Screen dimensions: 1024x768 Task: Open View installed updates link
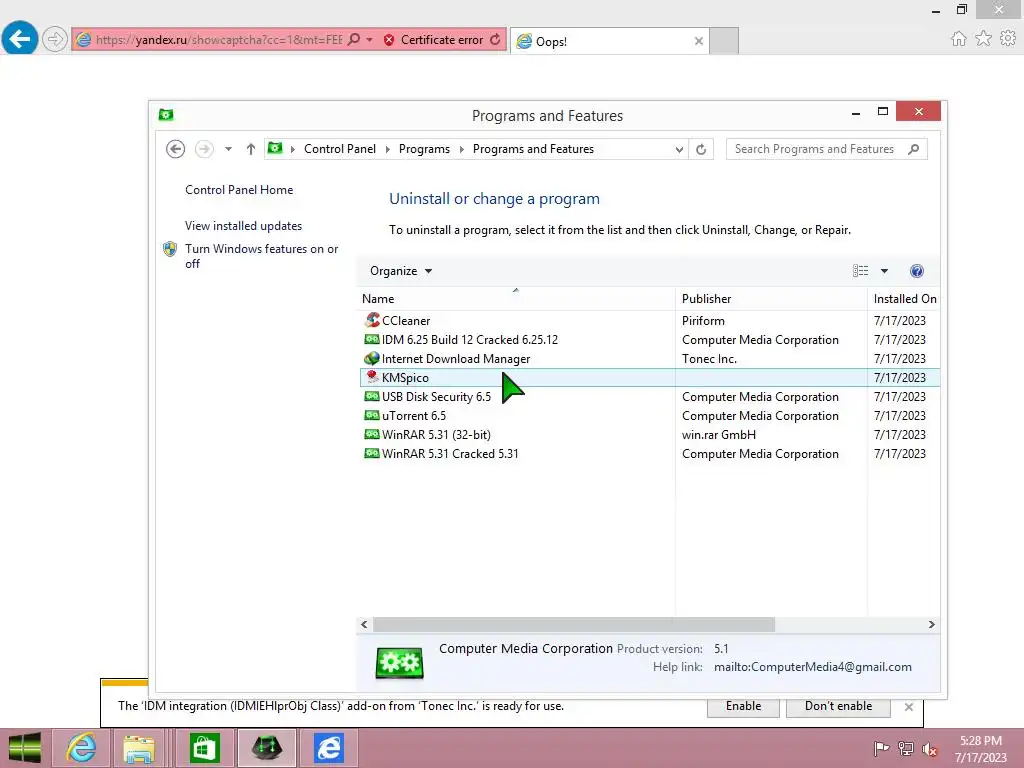coord(243,225)
